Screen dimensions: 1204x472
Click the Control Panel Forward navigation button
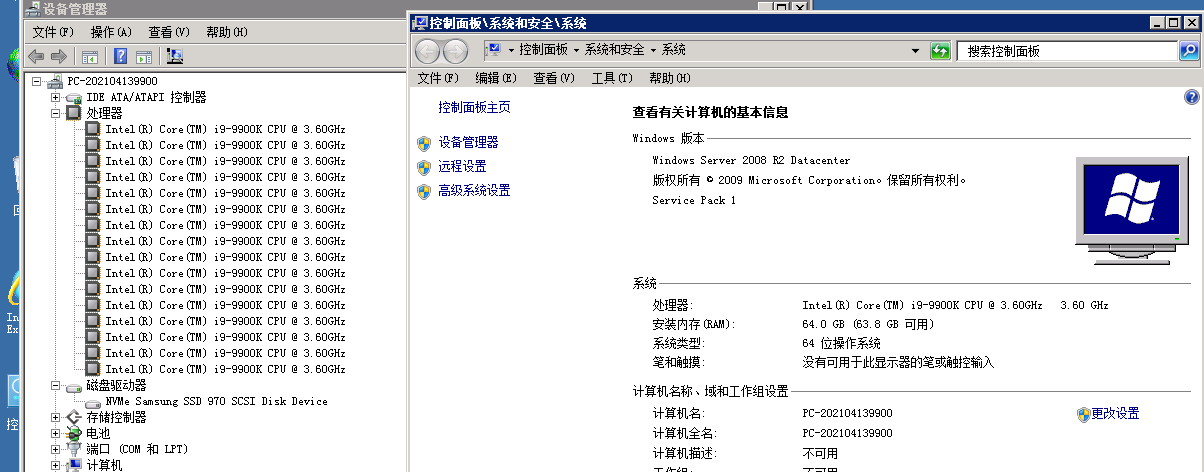point(455,51)
